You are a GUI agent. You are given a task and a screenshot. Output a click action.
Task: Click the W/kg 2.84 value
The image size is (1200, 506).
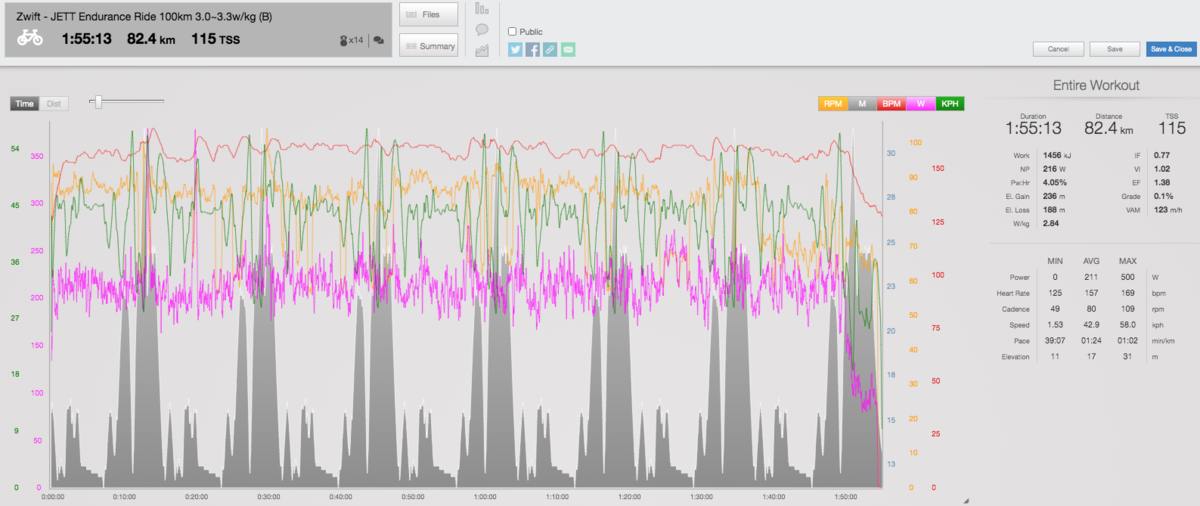click(x=1051, y=225)
